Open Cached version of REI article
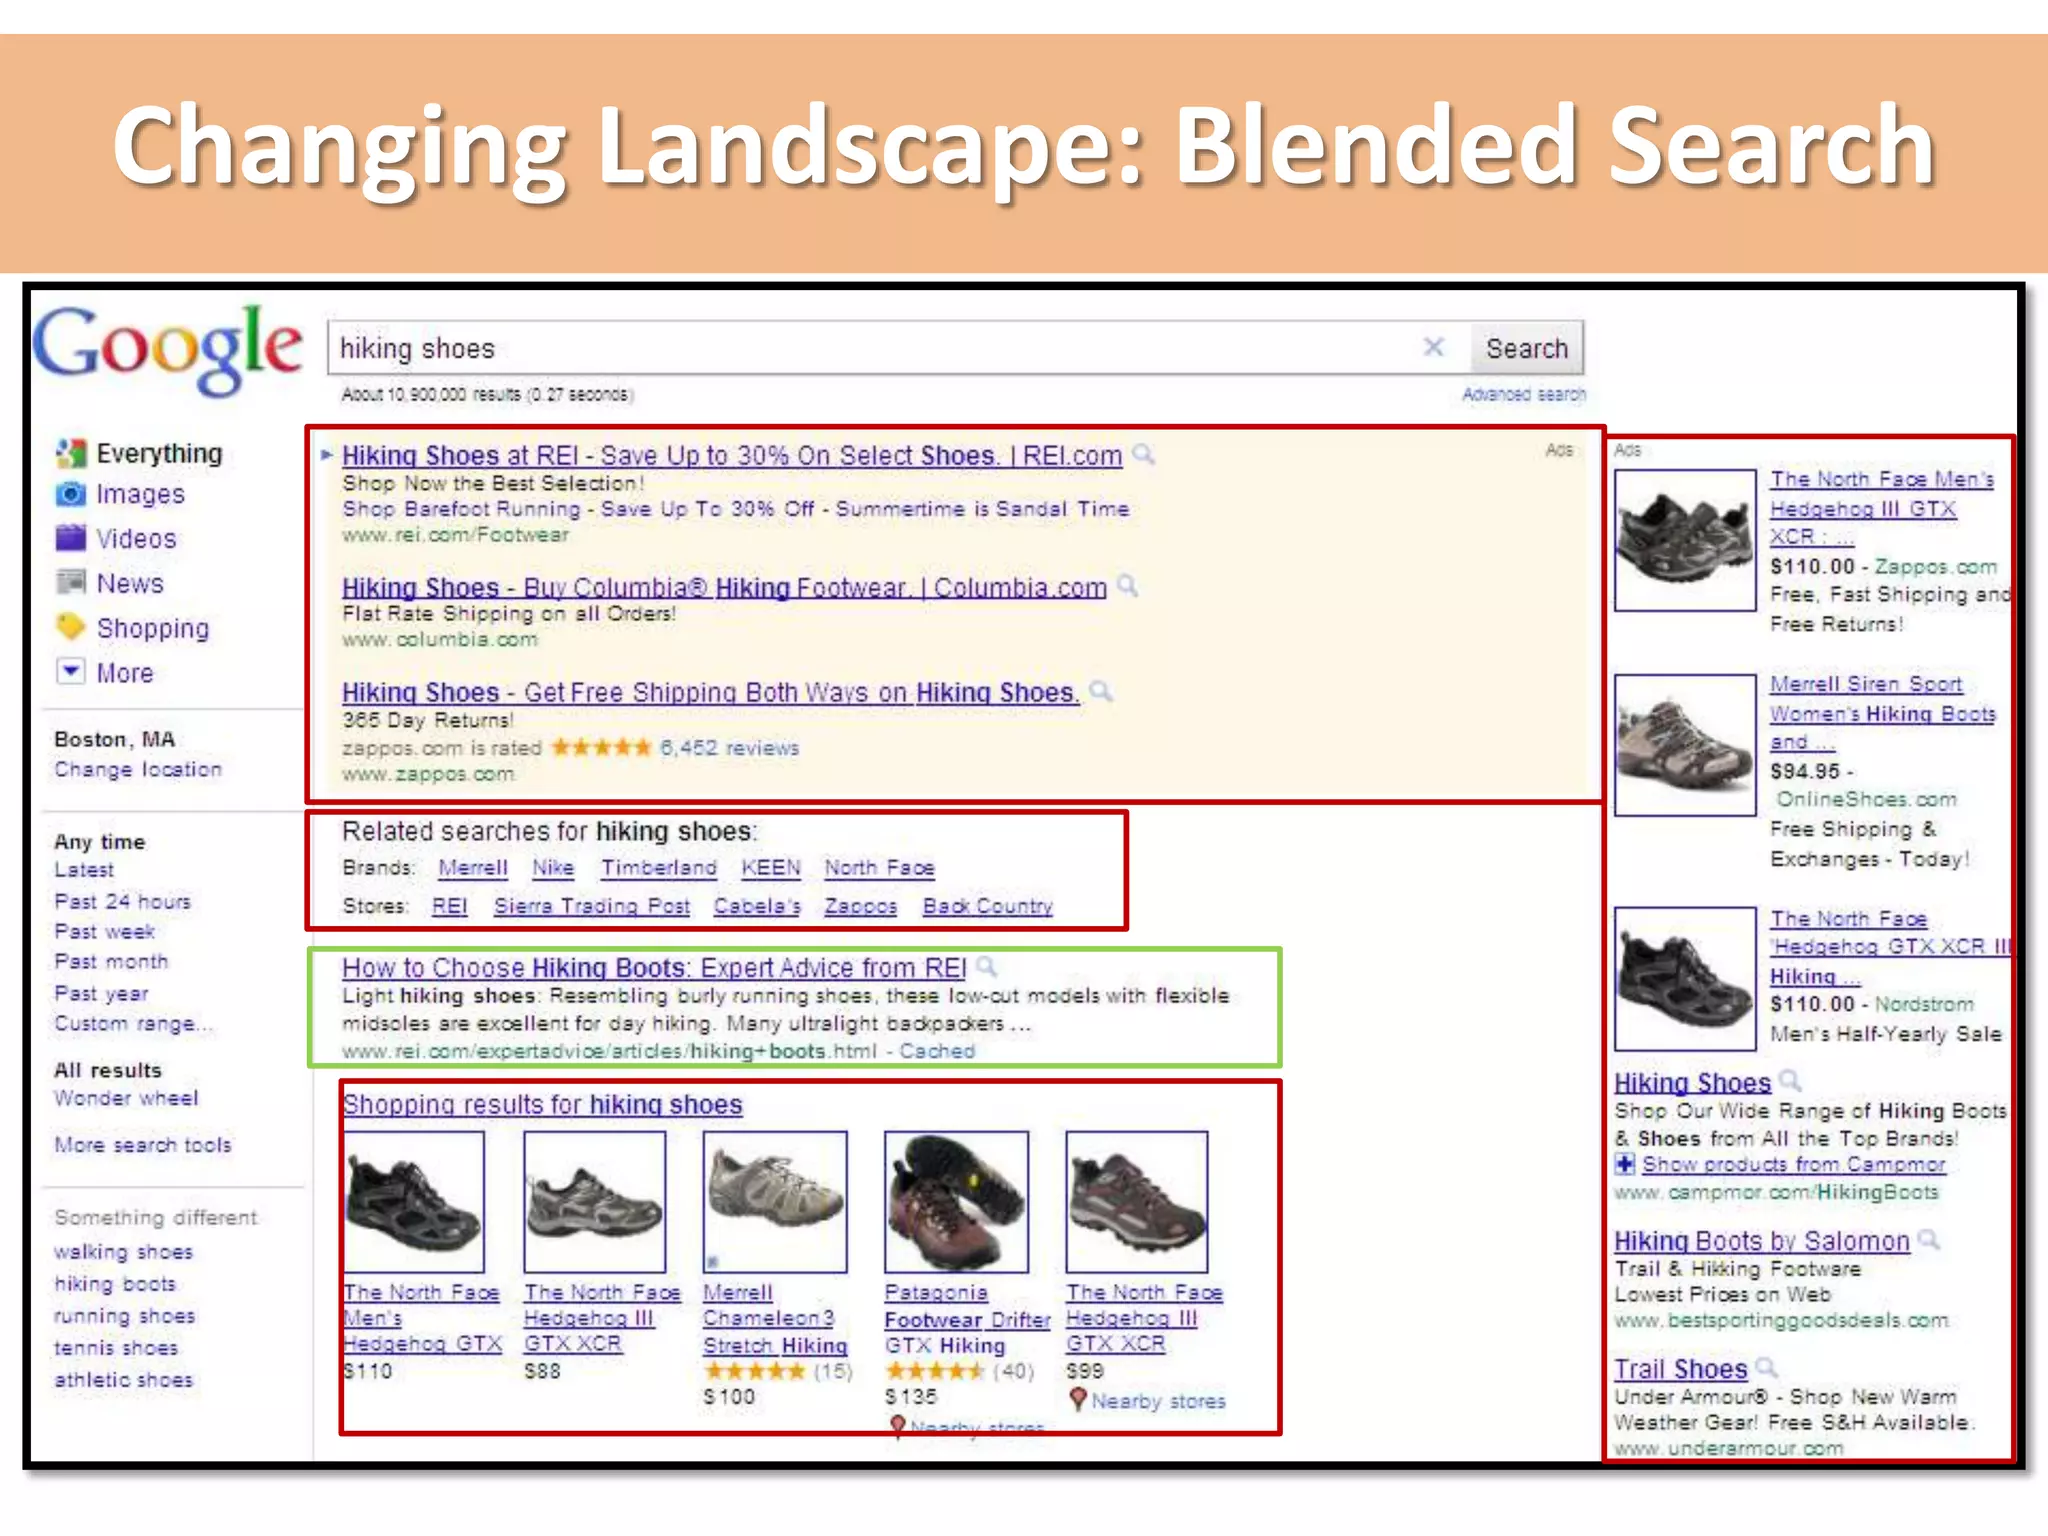The width and height of the screenshot is (2048, 1536). [937, 1051]
